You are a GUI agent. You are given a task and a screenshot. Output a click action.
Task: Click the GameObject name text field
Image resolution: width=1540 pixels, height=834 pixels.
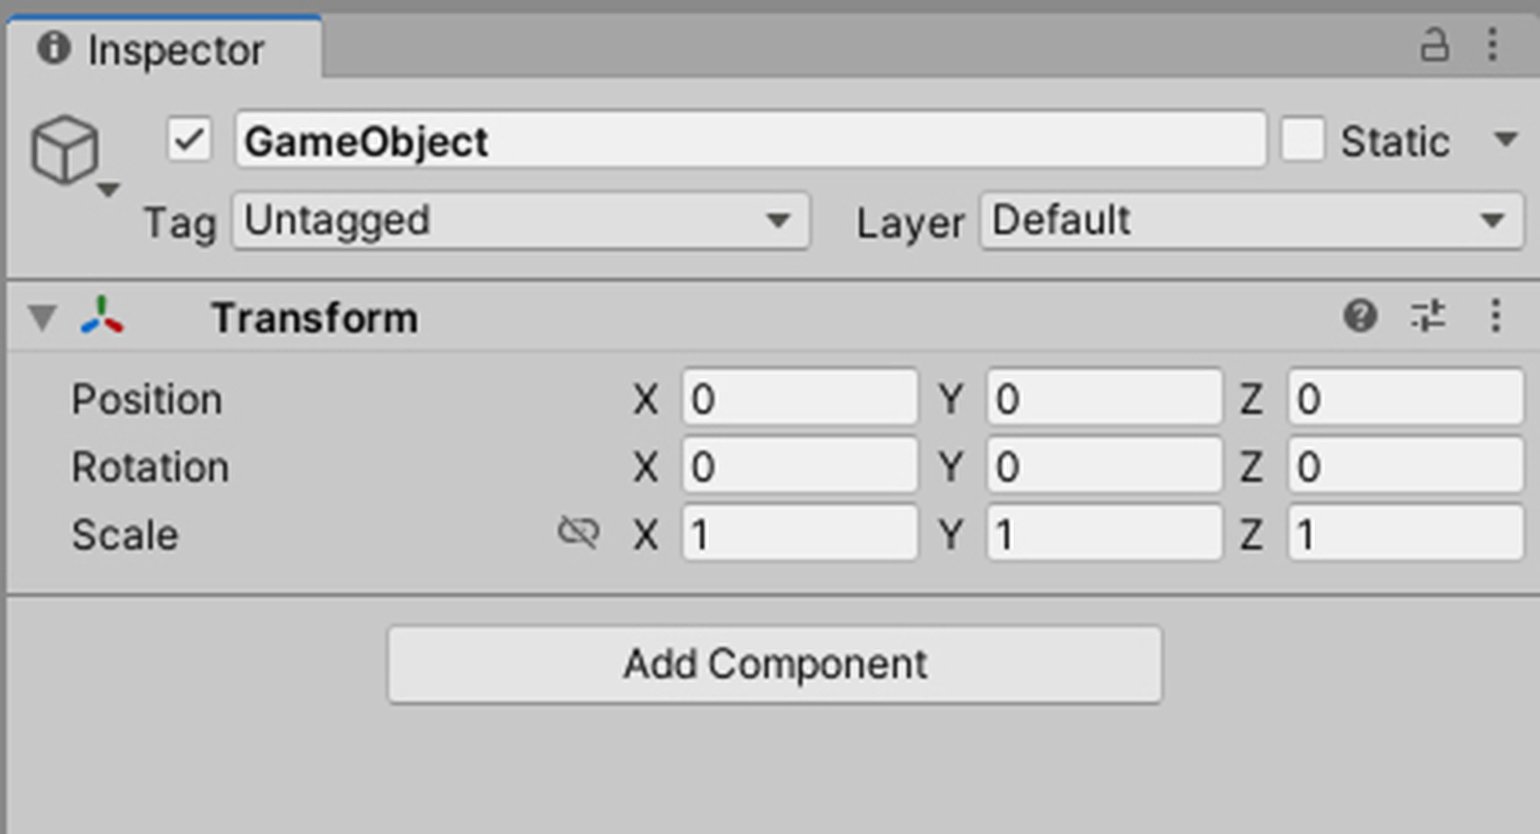(750, 140)
